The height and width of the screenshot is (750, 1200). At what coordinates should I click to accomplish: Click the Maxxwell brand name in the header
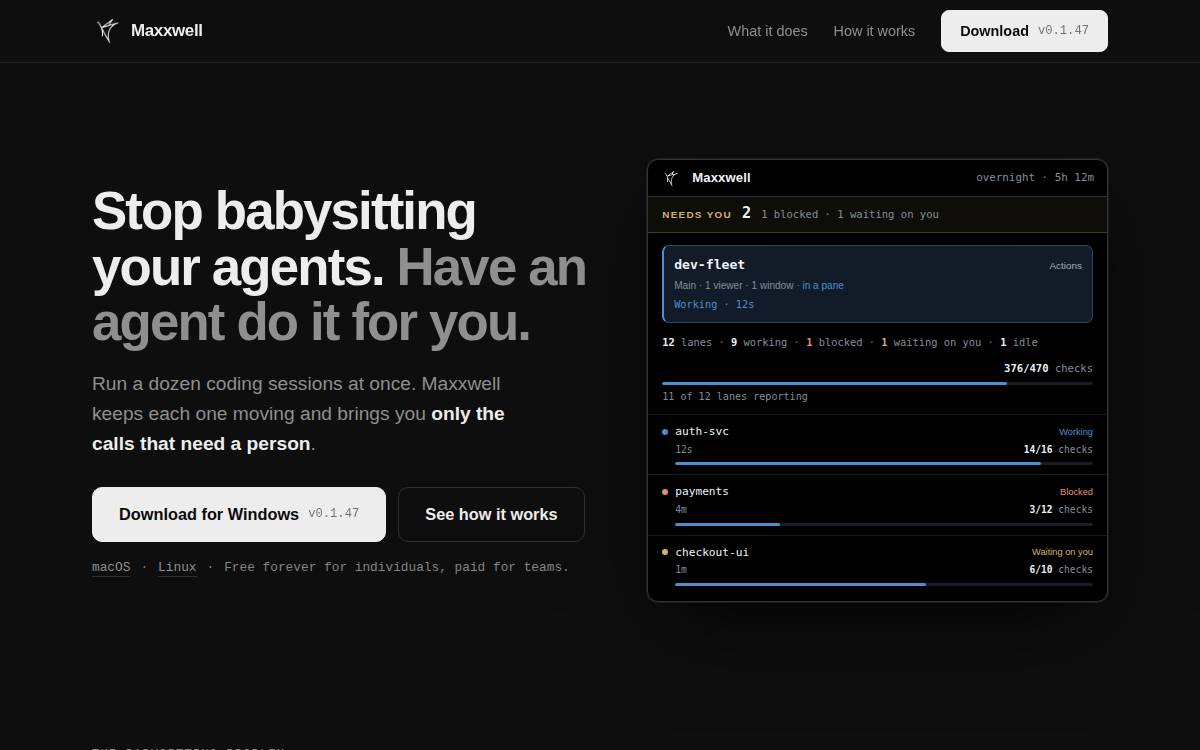pos(167,31)
